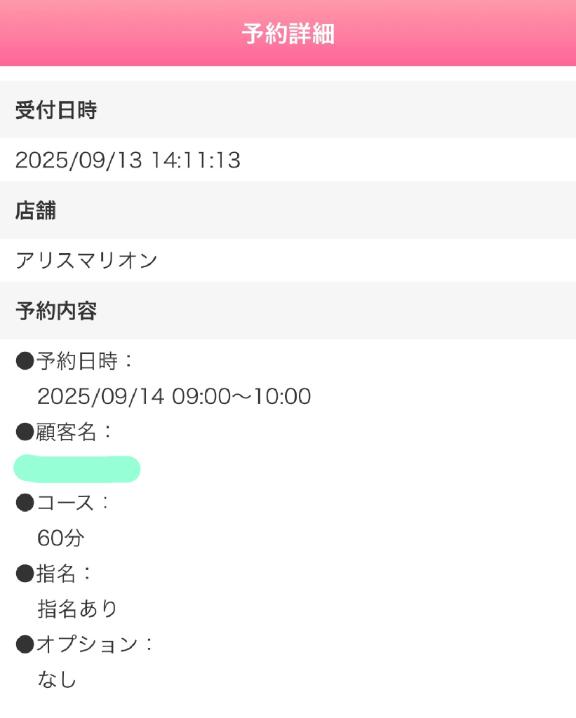Click the bullet icon beside コース
Image resolution: width=576 pixels, height=718 pixels.
[25, 503]
